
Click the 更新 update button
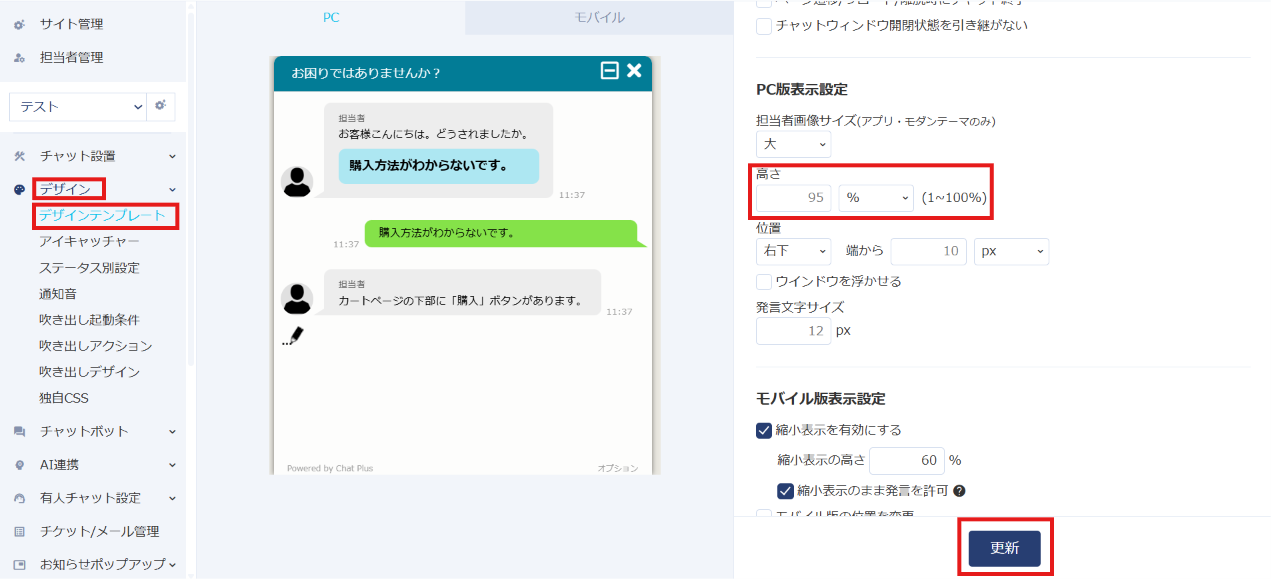pyautogui.click(x=1004, y=549)
